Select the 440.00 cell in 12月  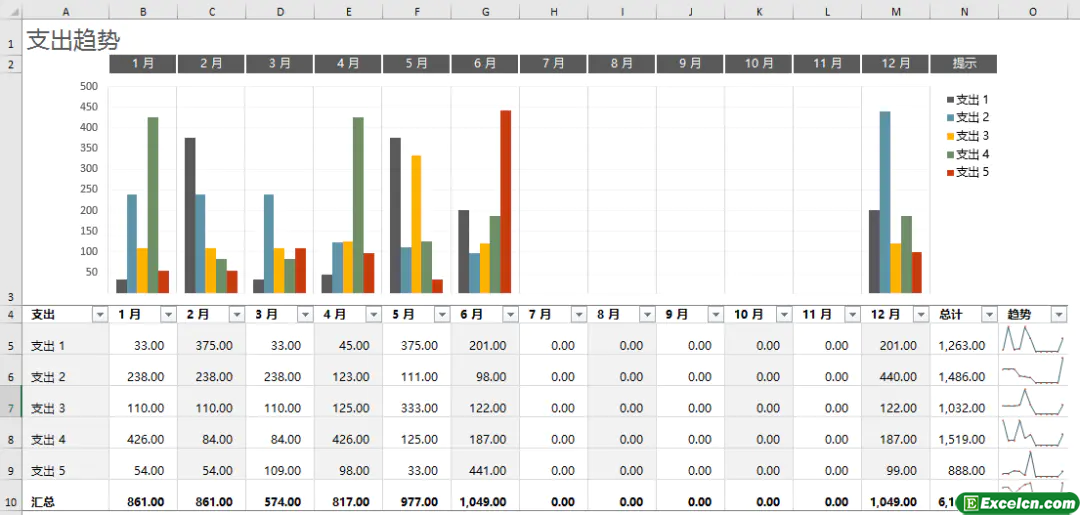895,371
